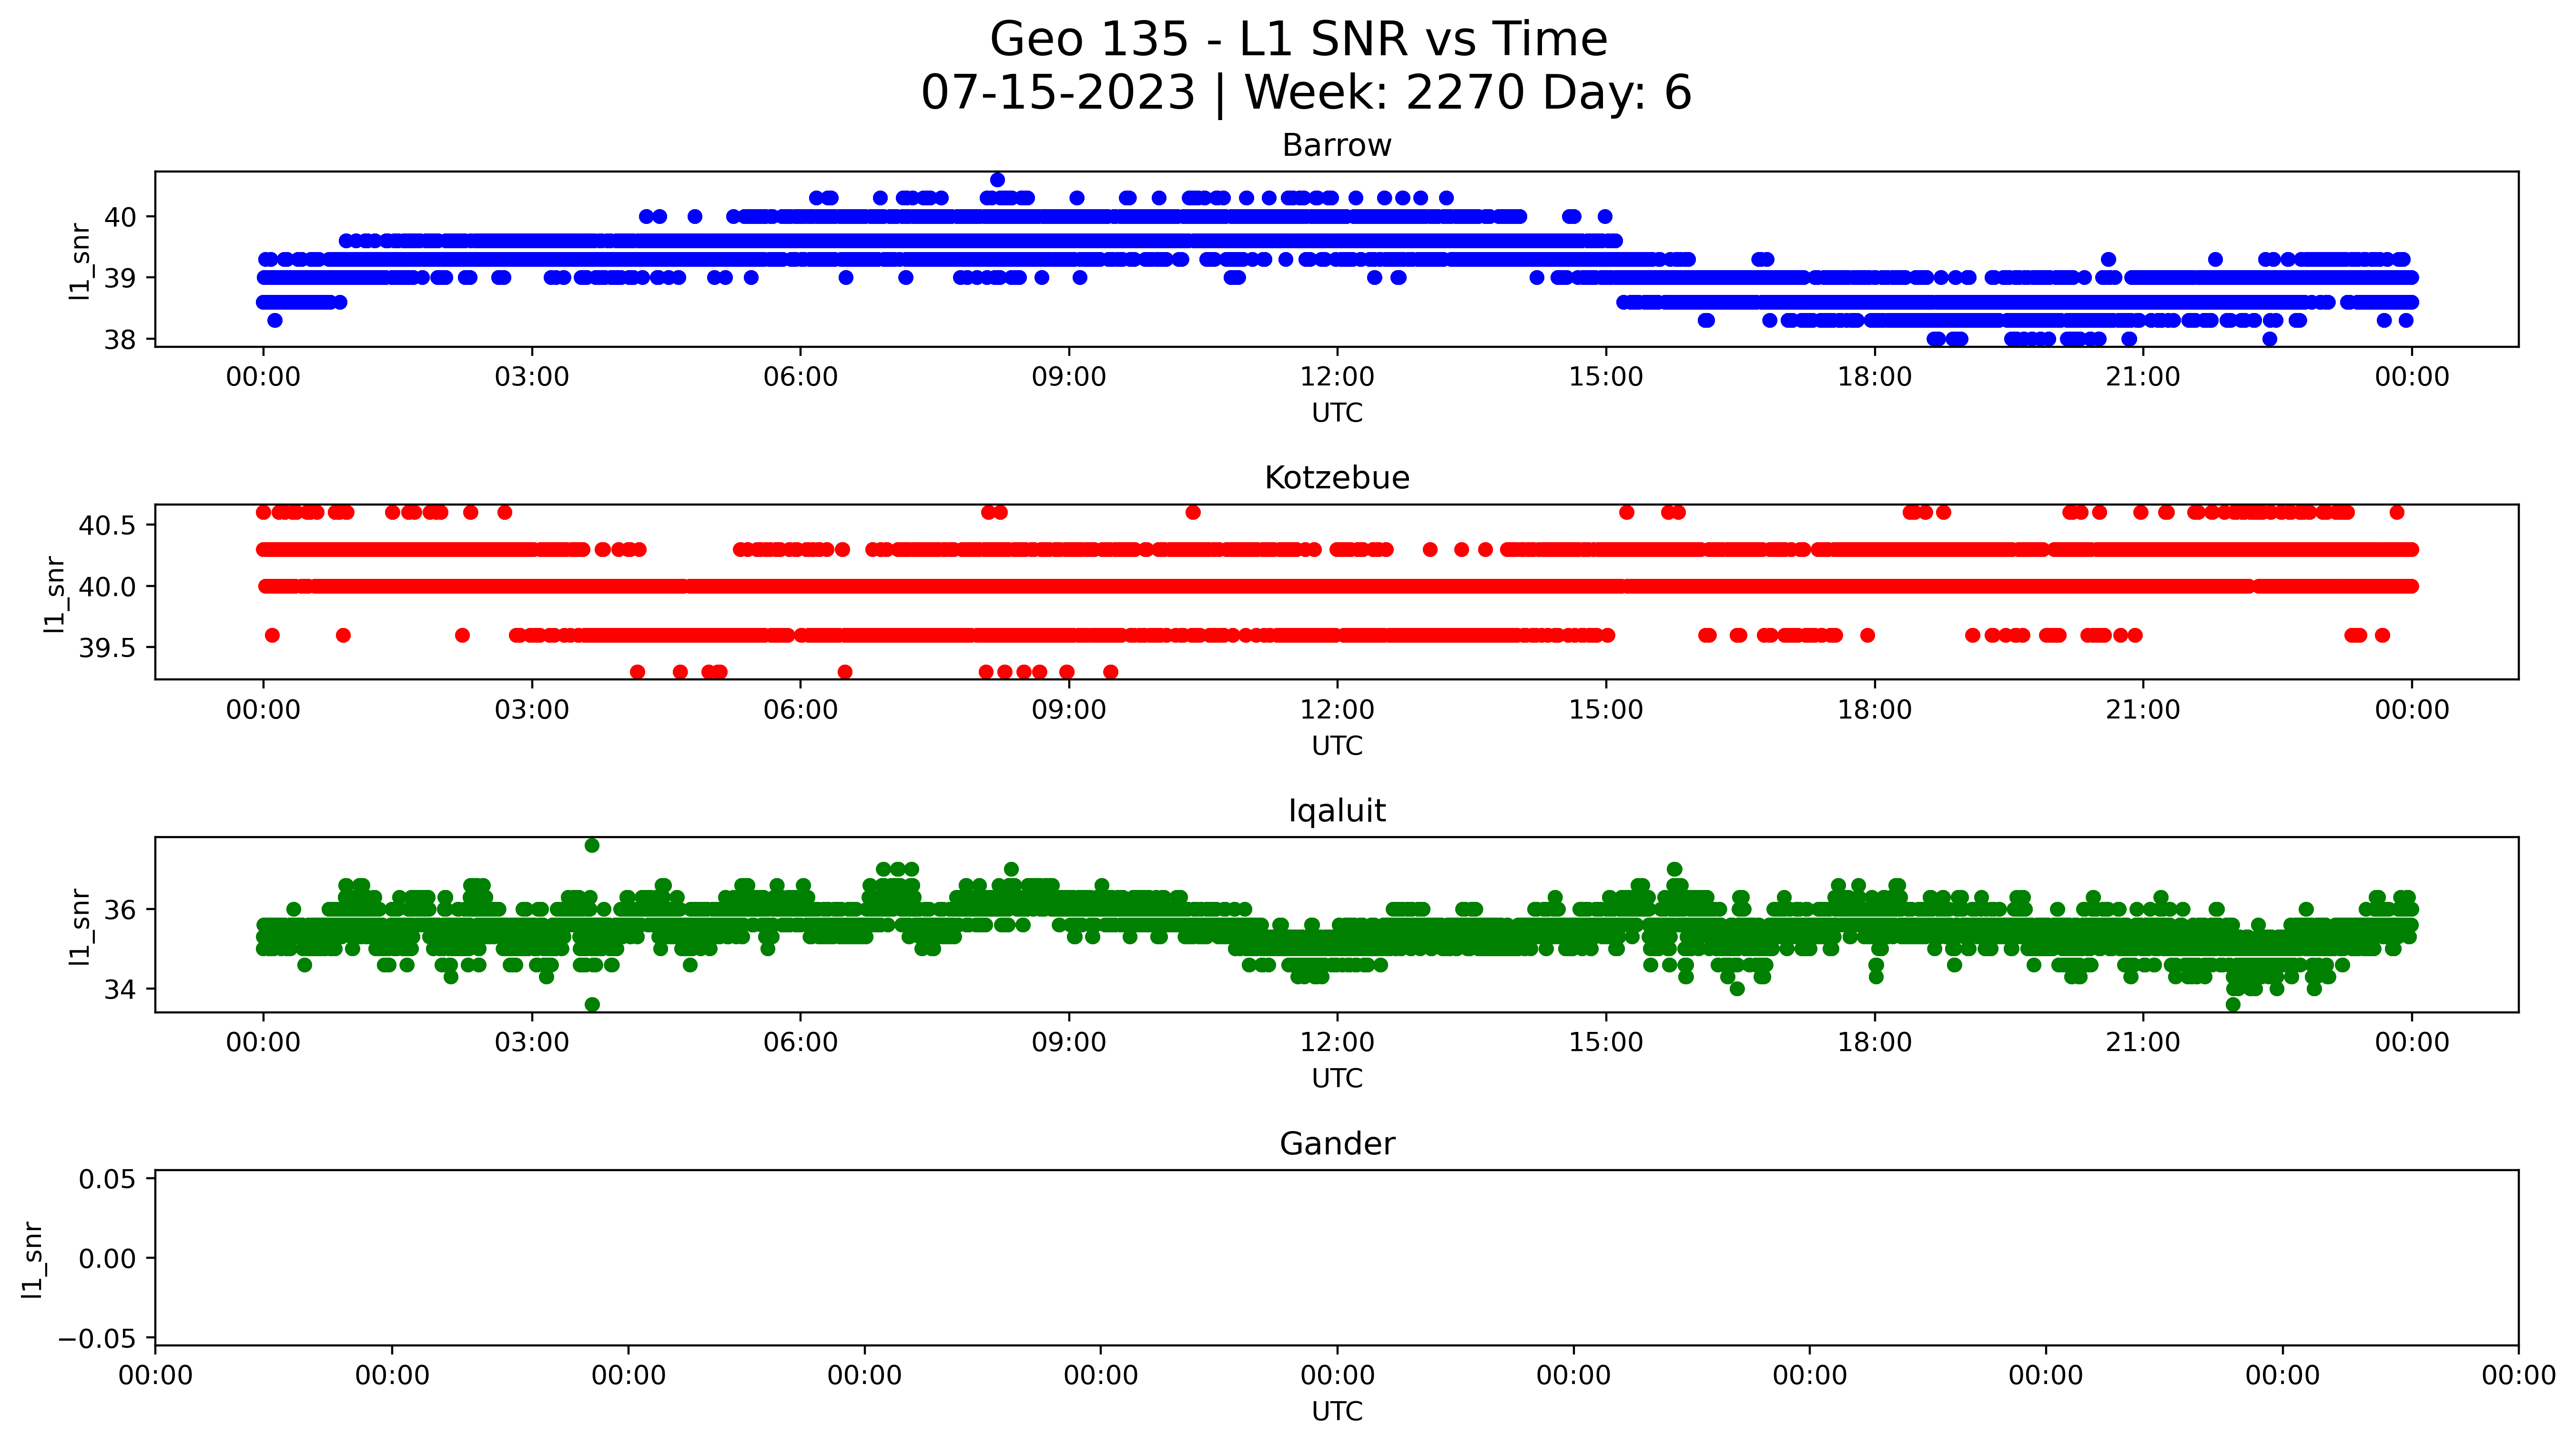Viewport: 2576px width, 1445px height.
Task: Click the 'UTC' label under the Gander plot
Action: [x=1337, y=1412]
